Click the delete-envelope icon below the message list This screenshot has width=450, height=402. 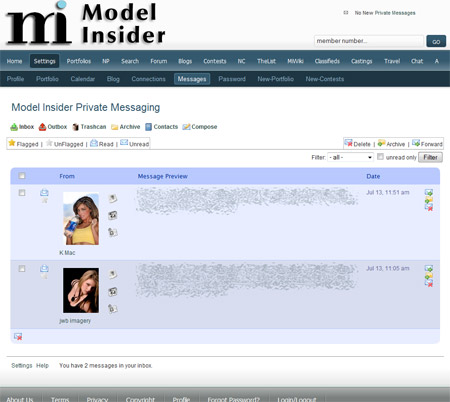[18, 336]
